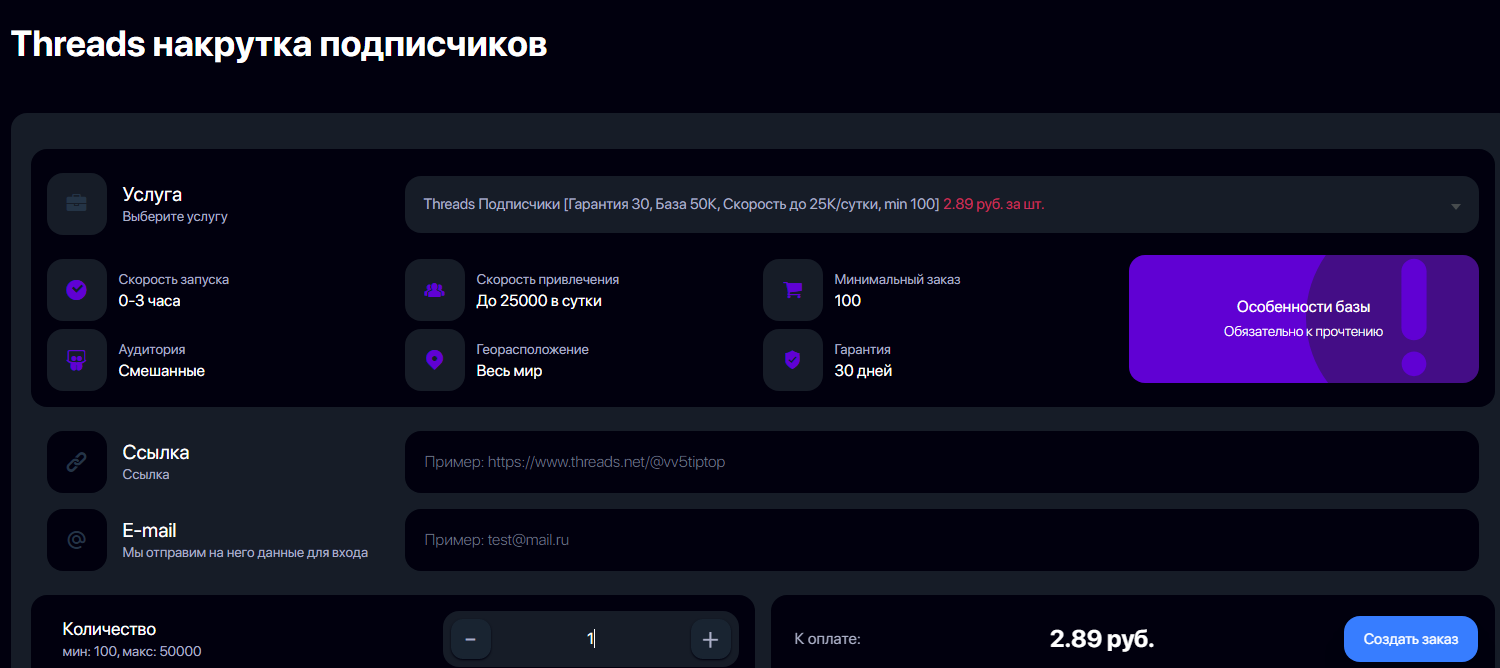Click the shopping cart icon for Минимальный заказ
Viewport: 1500px width, 668px height.
click(792, 290)
